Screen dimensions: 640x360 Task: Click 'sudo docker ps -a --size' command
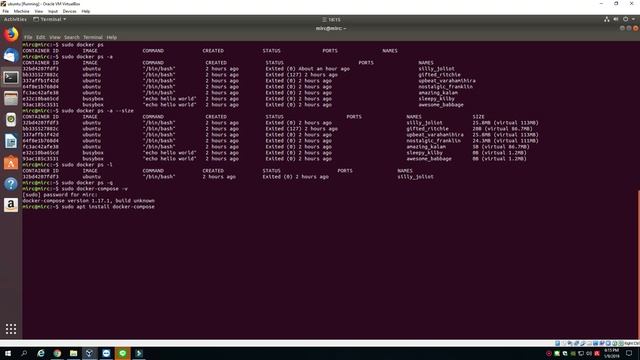(98, 111)
